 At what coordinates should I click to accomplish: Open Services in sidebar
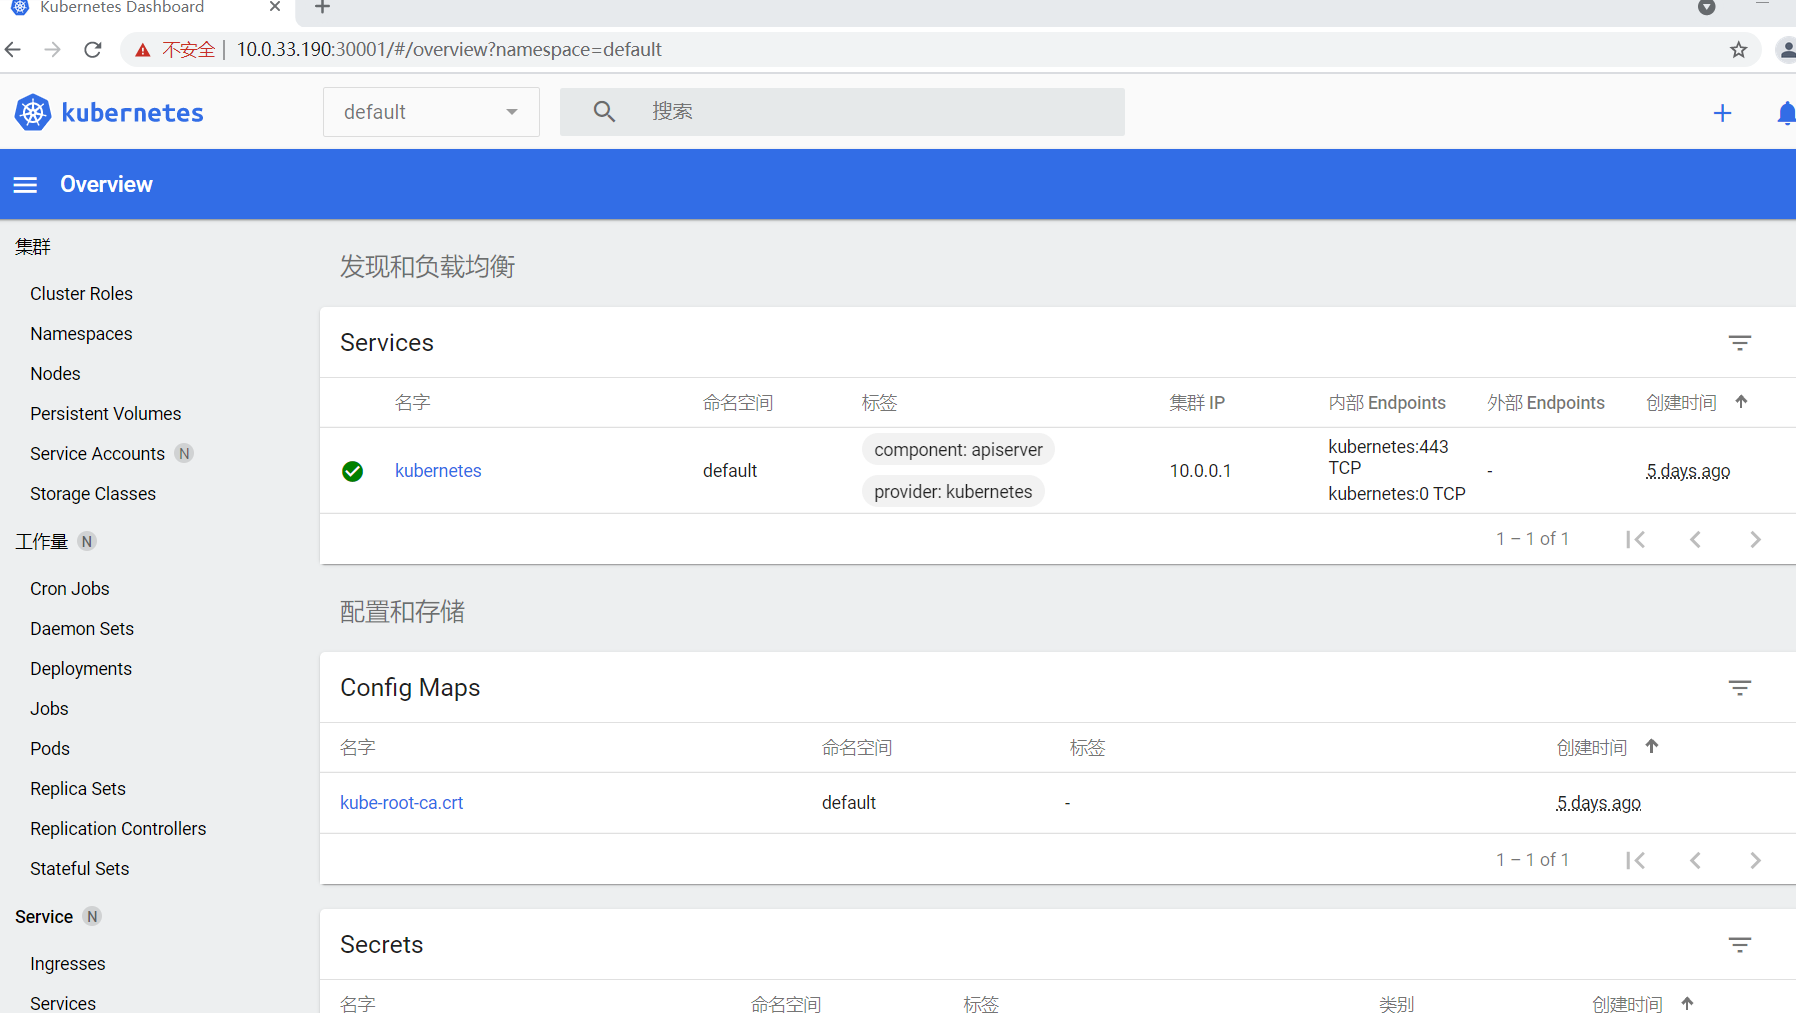click(63, 1003)
